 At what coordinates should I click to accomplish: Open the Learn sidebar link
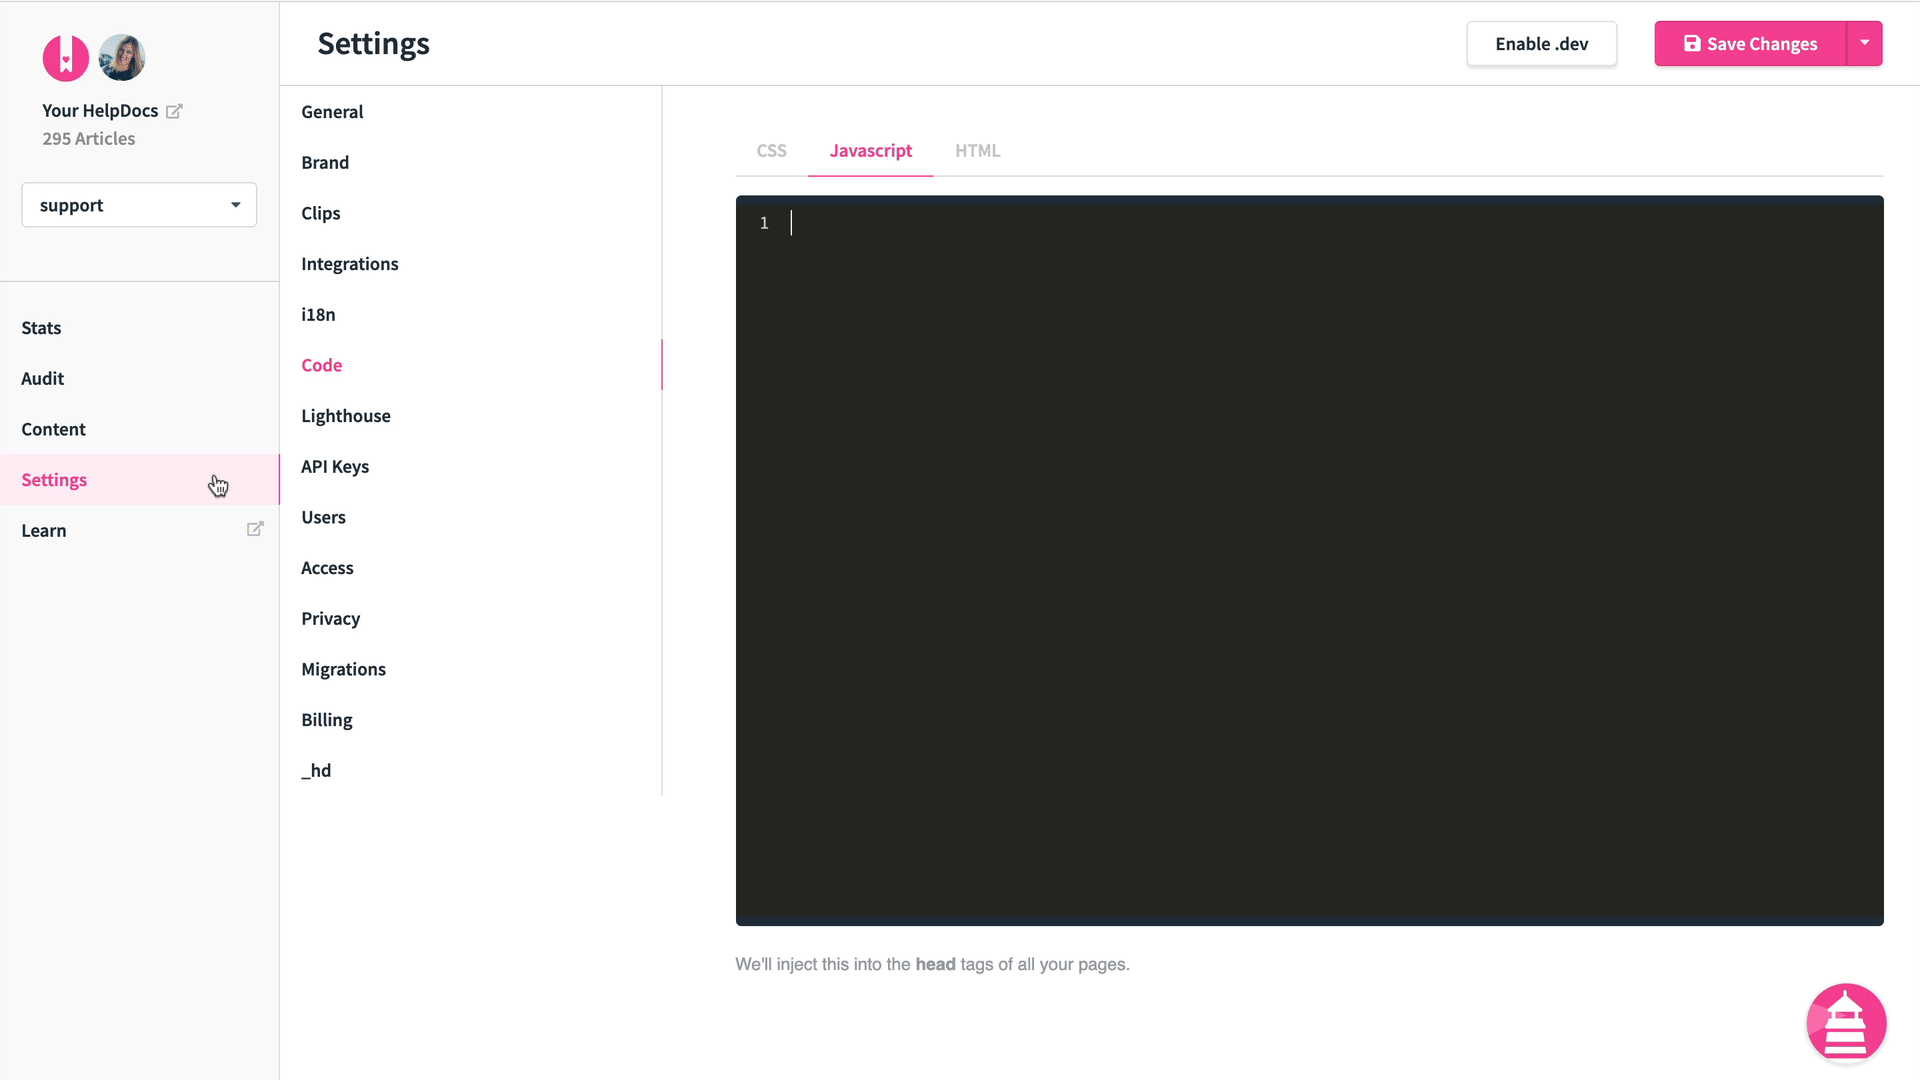(139, 531)
